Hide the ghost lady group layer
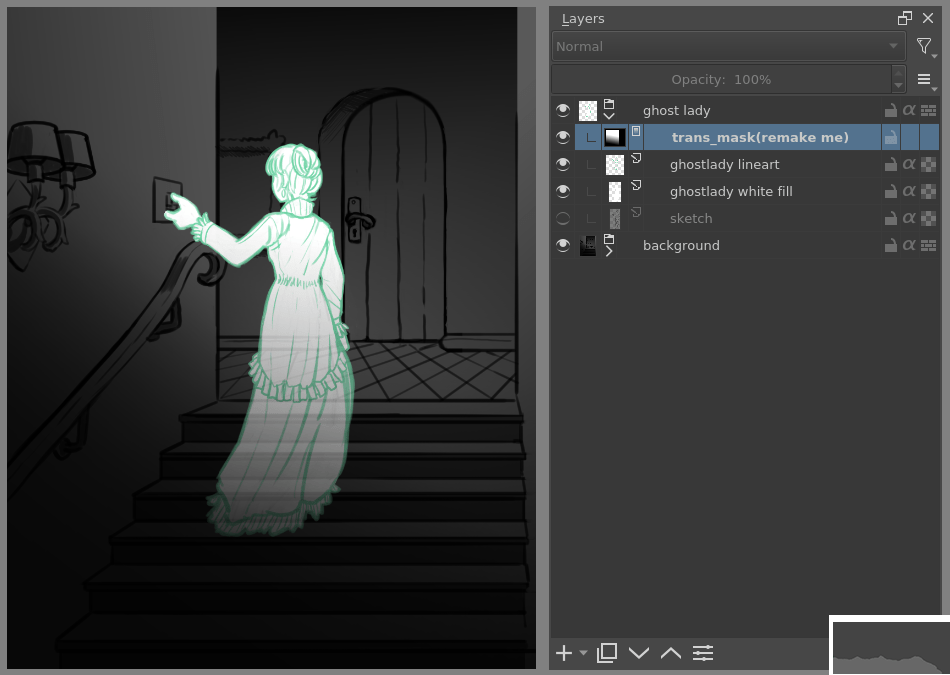 coord(563,110)
